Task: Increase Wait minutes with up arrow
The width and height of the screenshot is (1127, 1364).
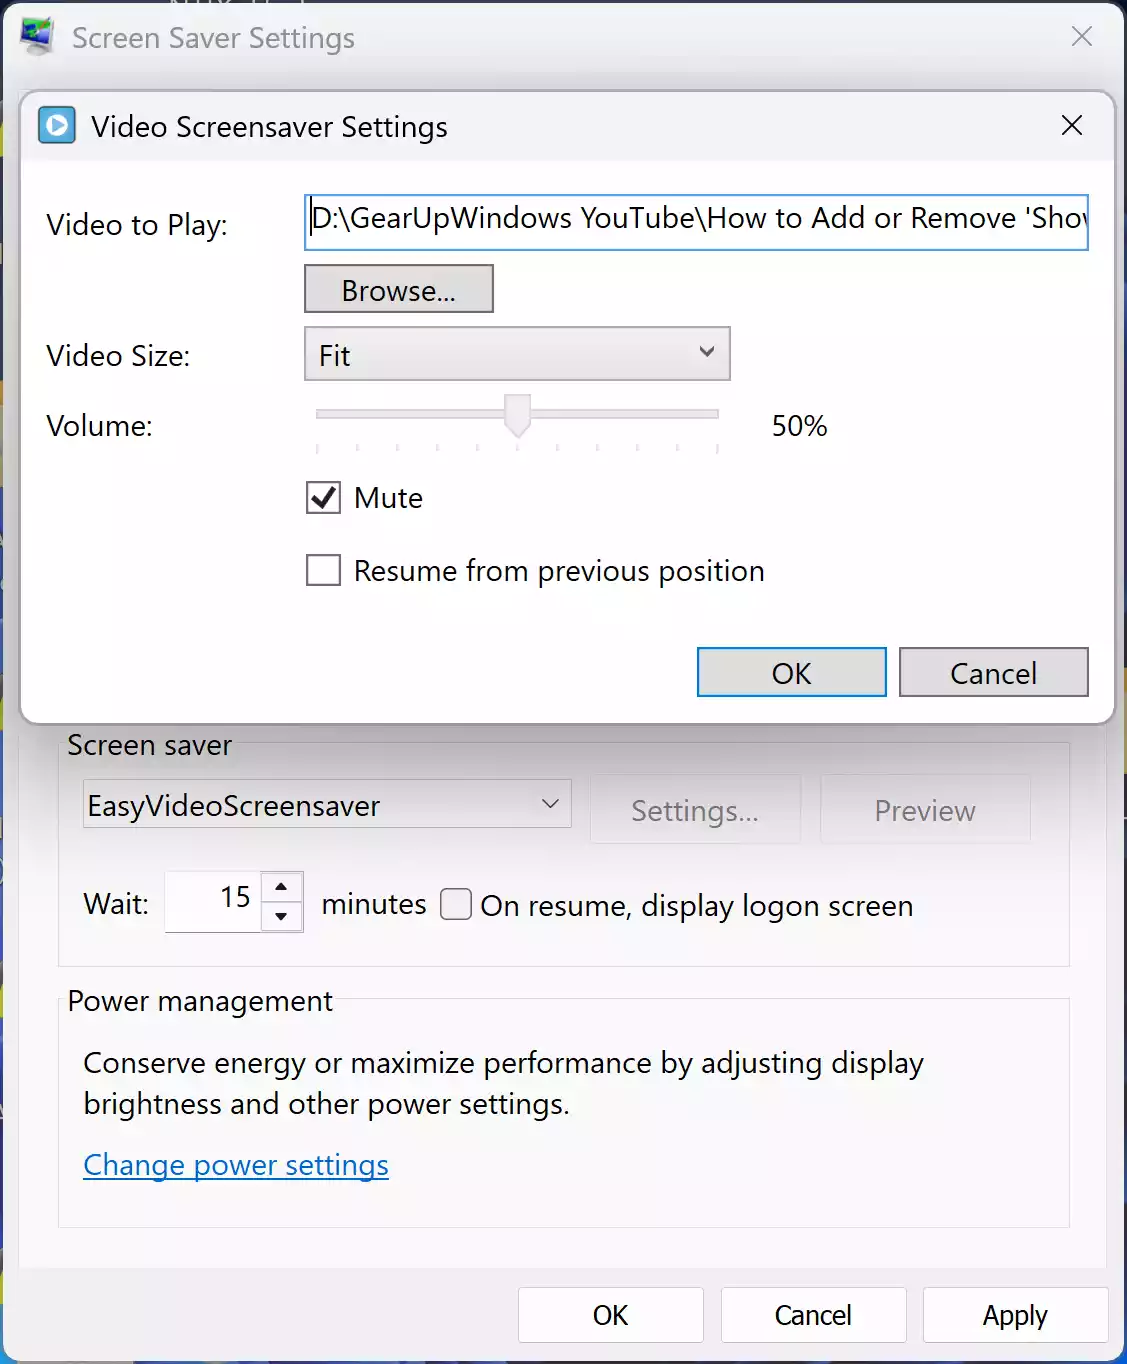Action: [283, 888]
